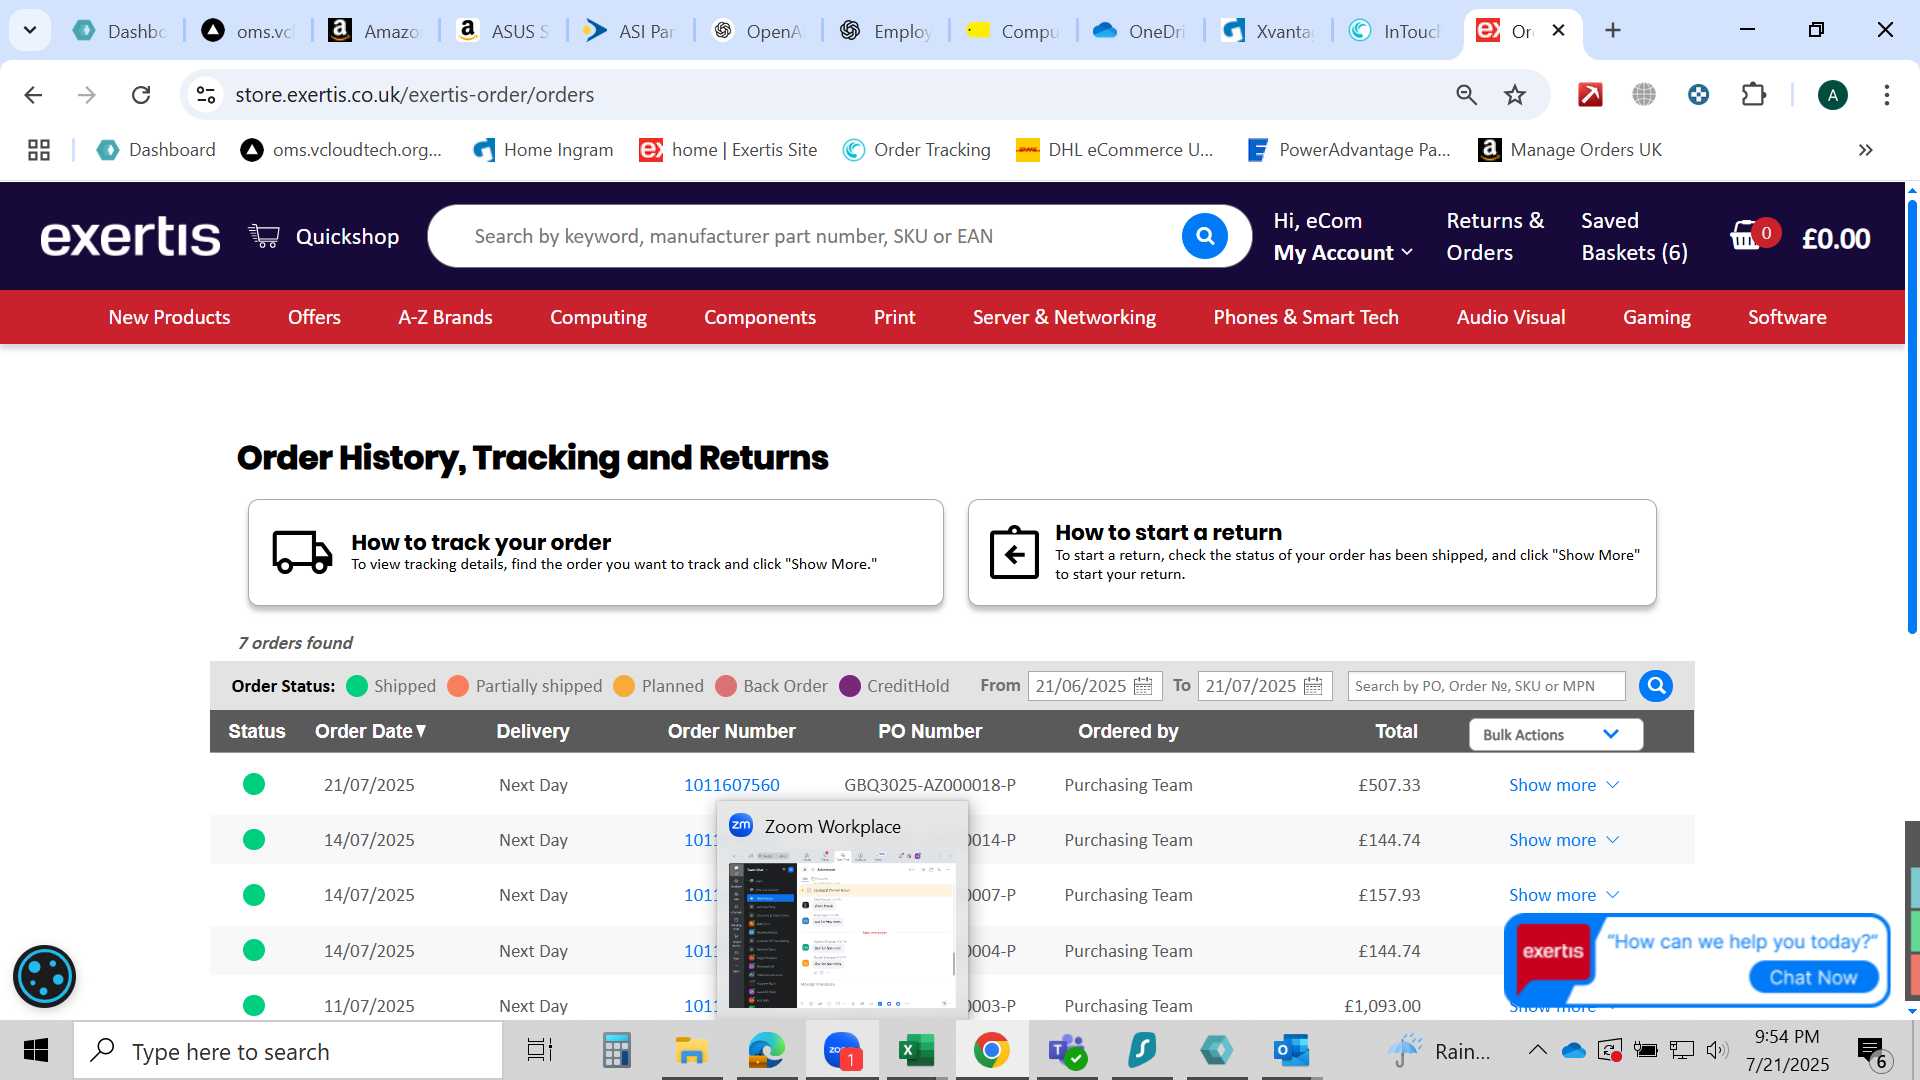Open the Chrome tab search dropdown
This screenshot has height=1080, width=1920.
30,30
